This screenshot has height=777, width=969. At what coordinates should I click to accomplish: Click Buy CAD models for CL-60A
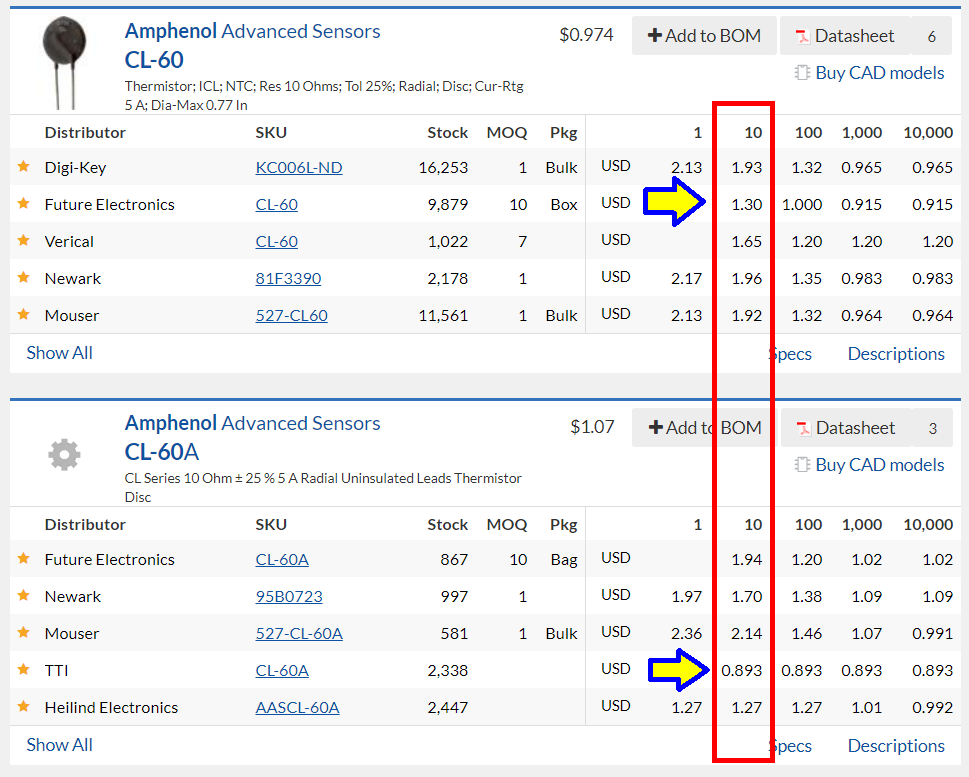879,465
